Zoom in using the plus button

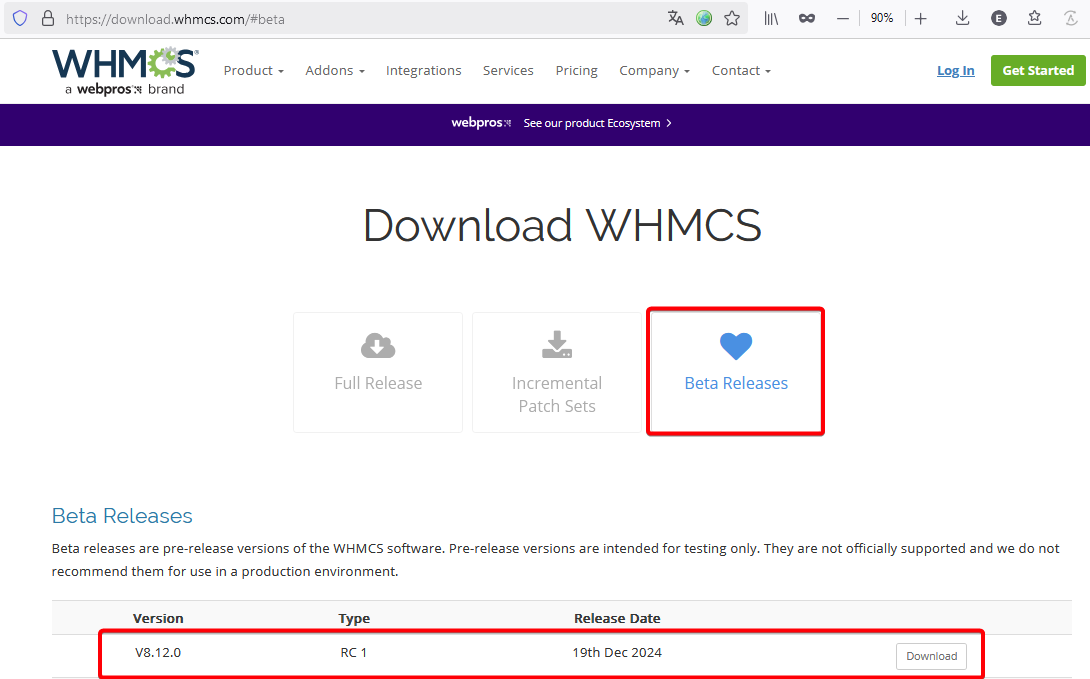pos(920,19)
